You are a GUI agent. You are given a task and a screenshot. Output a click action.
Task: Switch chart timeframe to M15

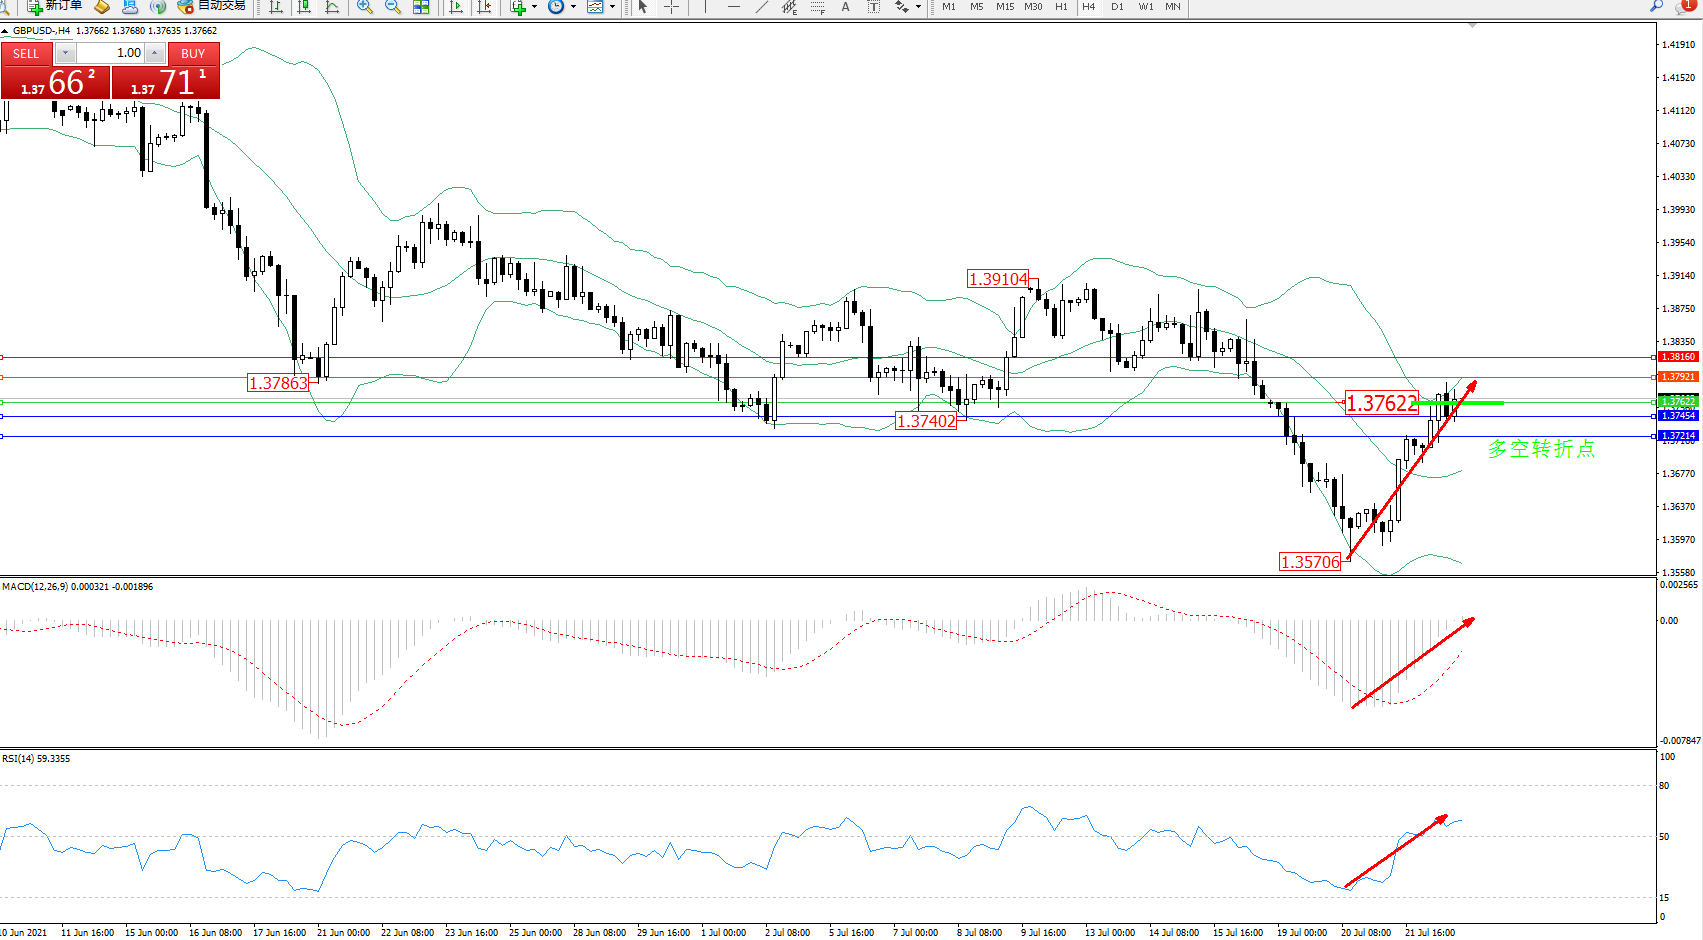click(x=1004, y=7)
